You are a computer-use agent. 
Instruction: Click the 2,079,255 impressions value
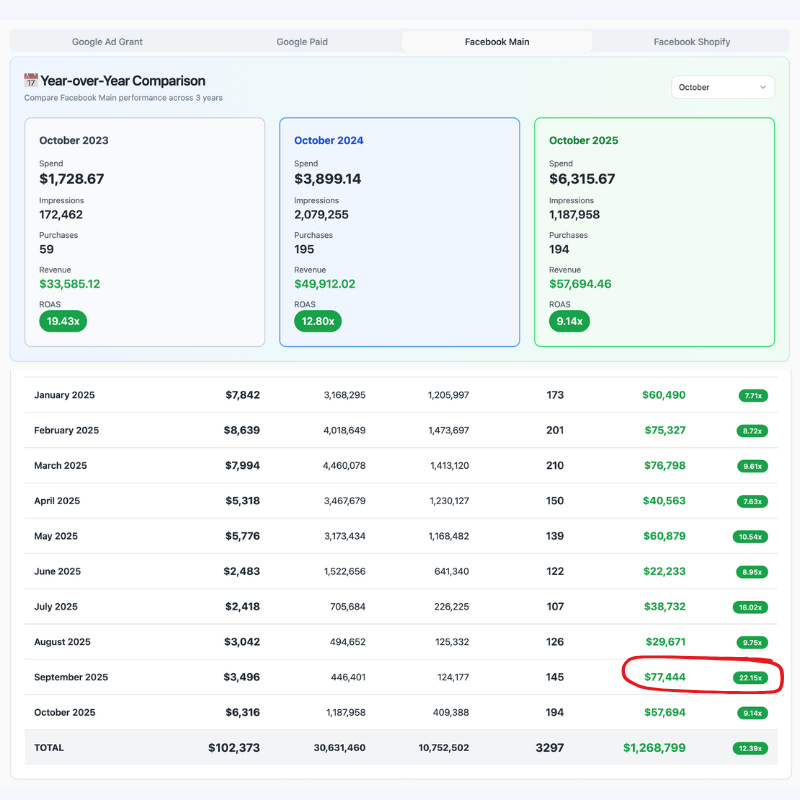[321, 215]
